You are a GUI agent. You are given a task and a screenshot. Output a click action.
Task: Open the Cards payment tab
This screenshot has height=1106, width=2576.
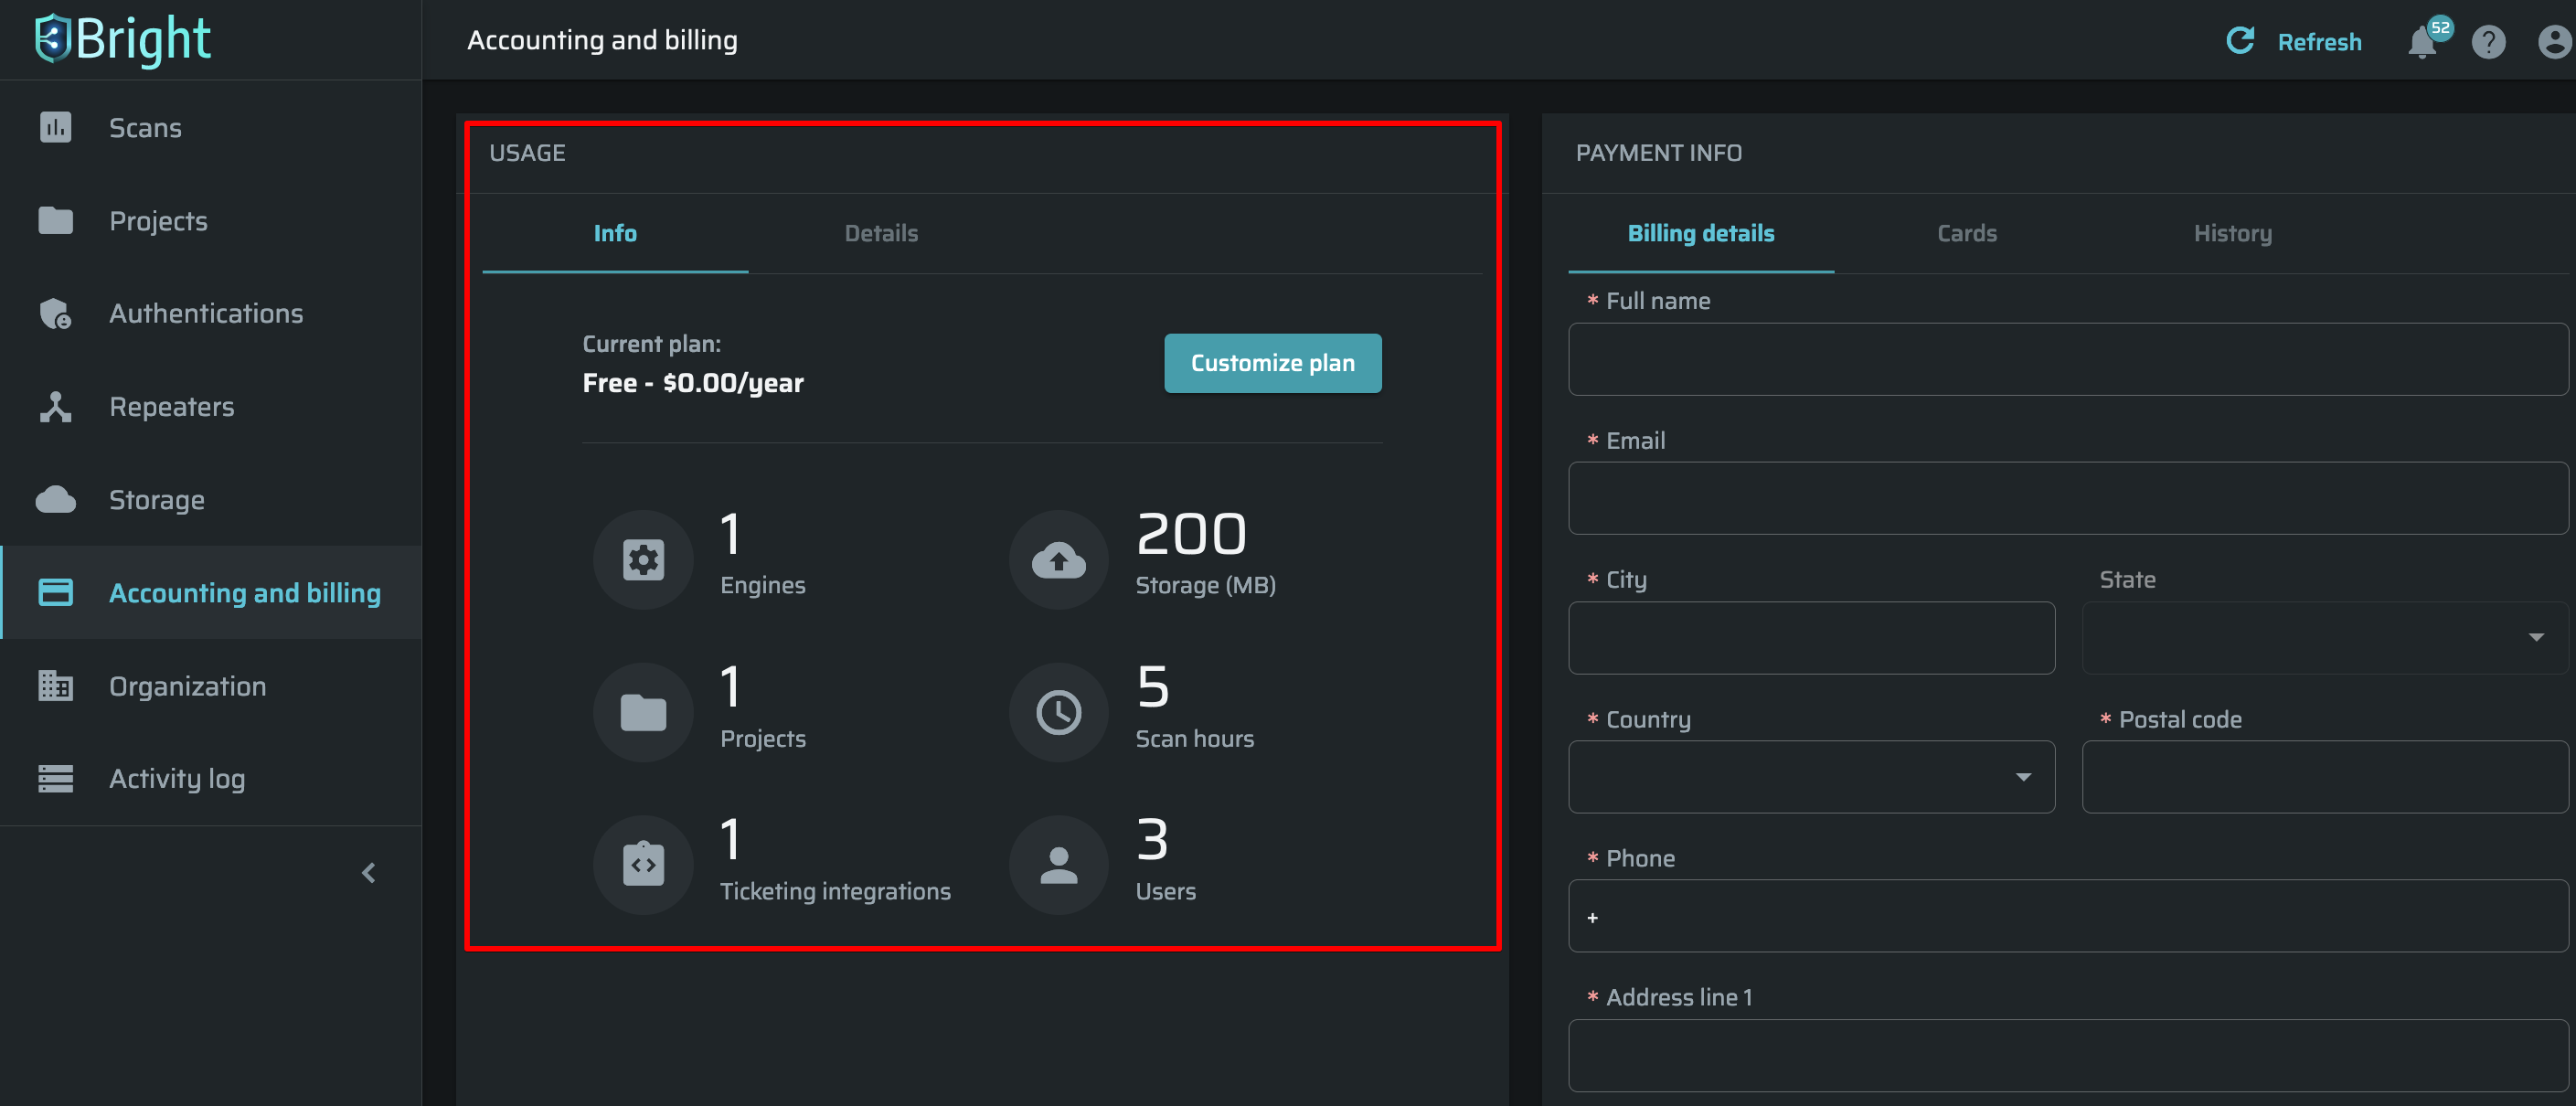[x=1966, y=233]
